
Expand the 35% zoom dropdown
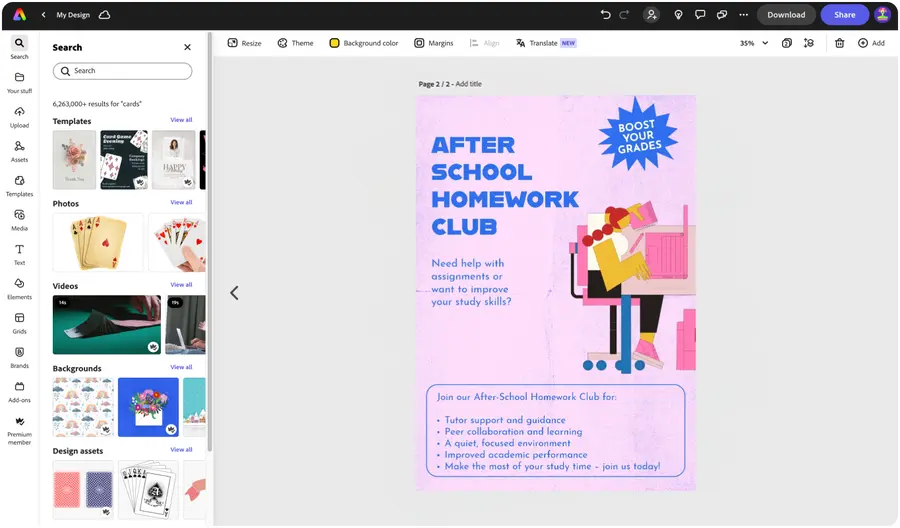tap(754, 43)
